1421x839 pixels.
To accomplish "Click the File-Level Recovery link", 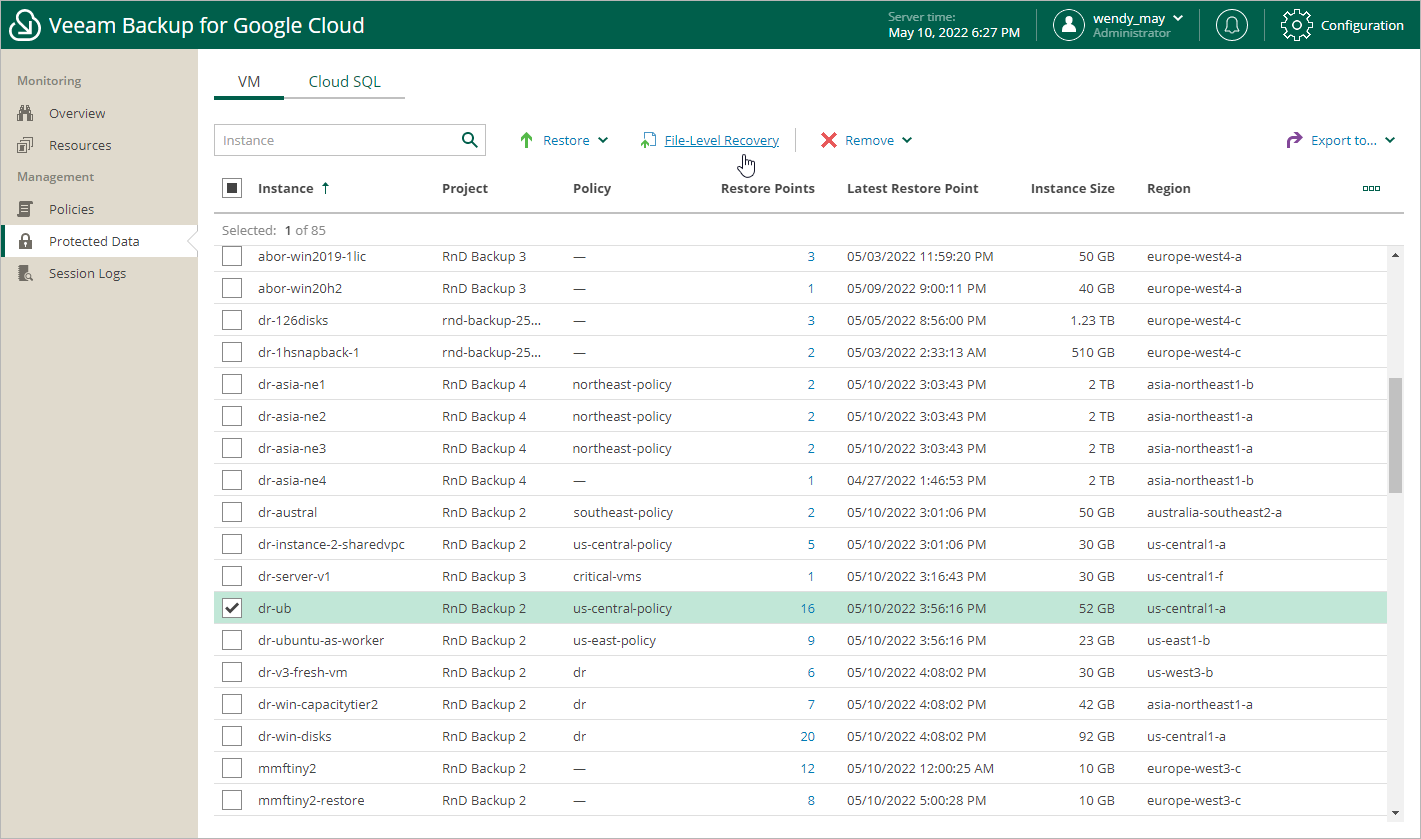I will (722, 140).
